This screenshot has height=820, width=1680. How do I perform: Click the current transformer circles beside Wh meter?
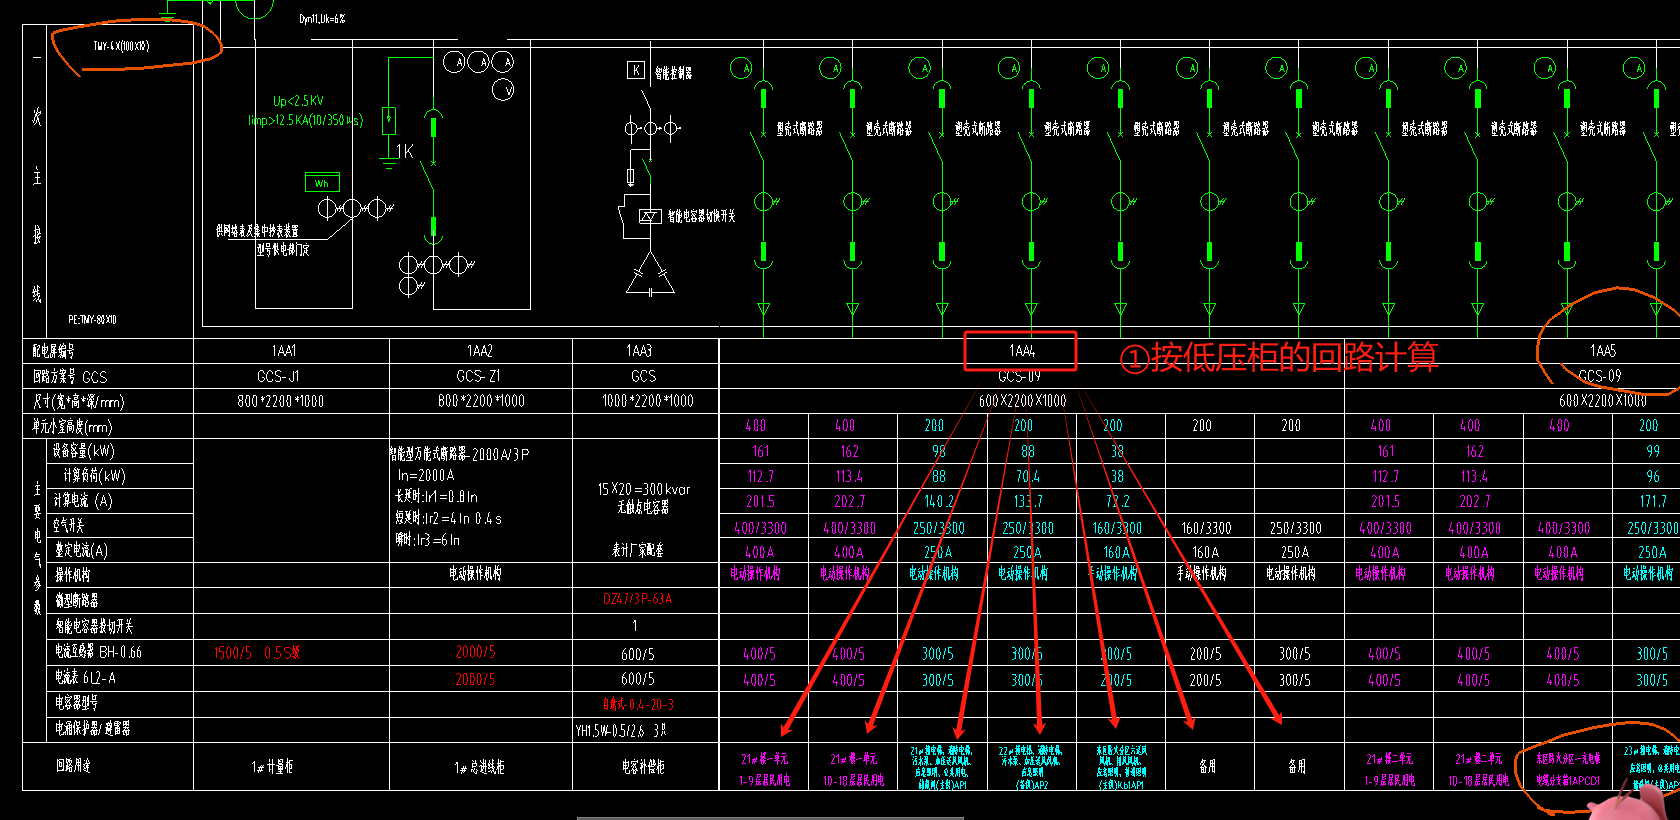[x=354, y=208]
